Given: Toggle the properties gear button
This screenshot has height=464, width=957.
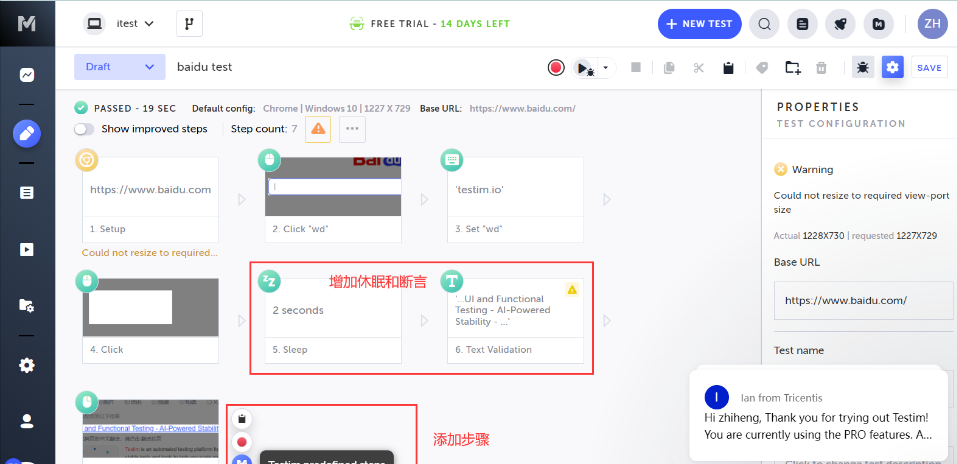Looking at the screenshot, I should point(892,67).
